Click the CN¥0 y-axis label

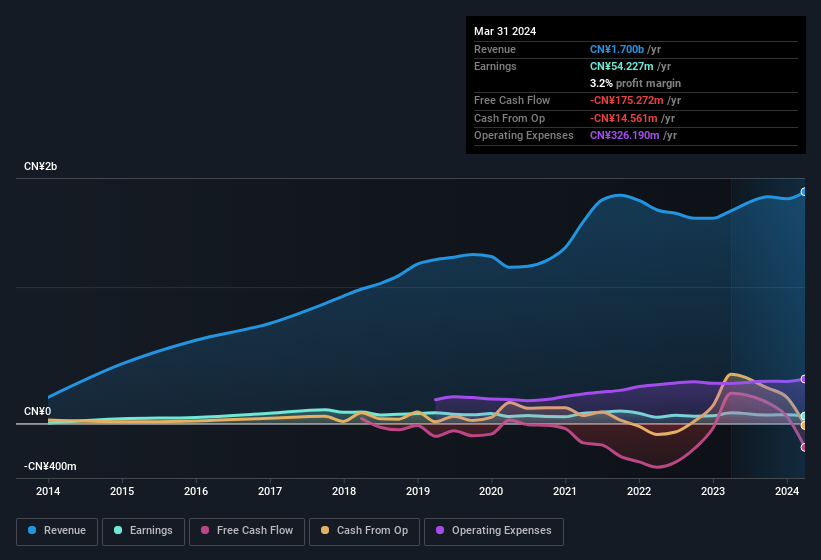[37, 411]
